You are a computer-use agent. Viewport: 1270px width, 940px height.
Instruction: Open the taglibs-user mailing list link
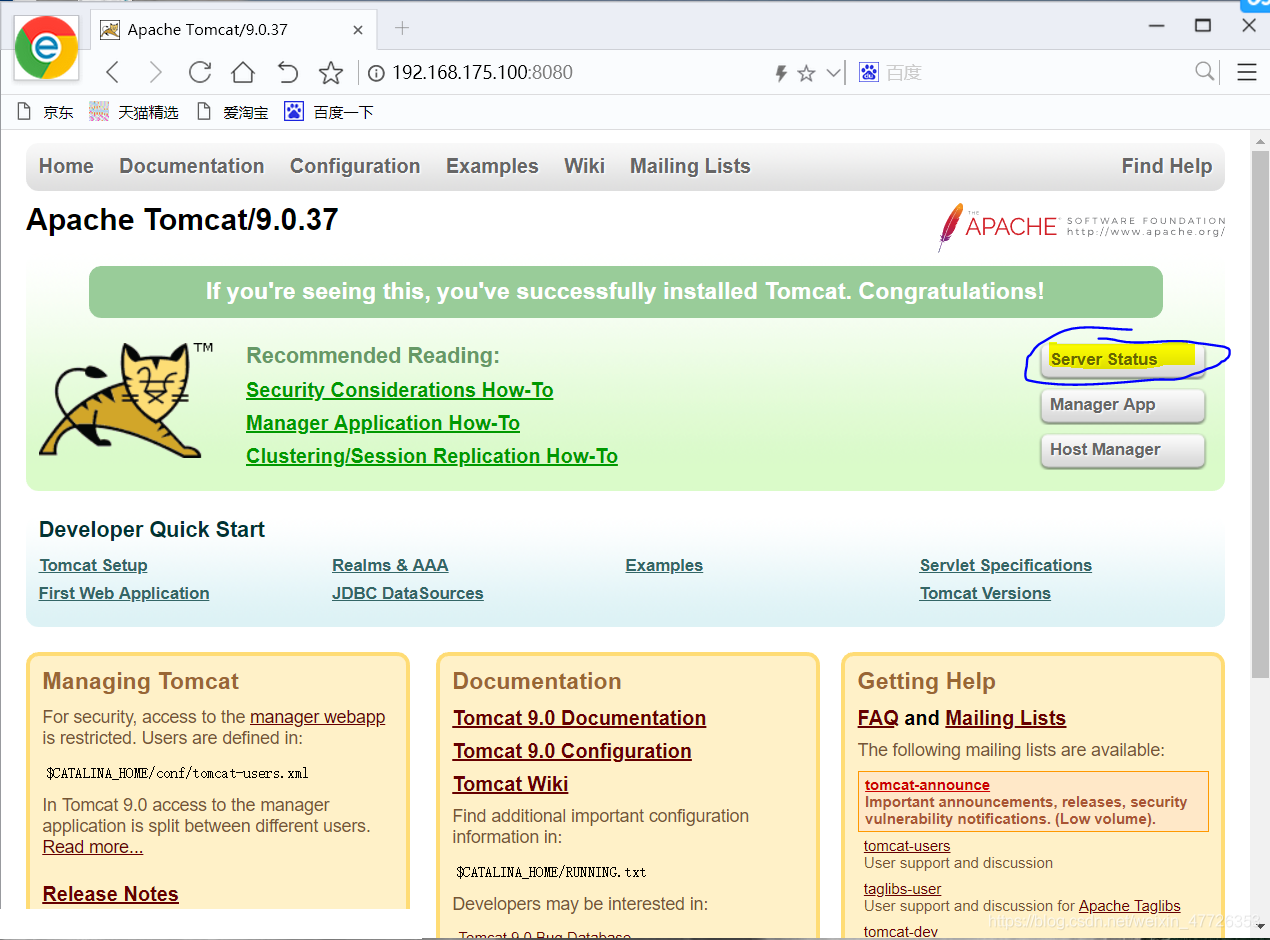[x=902, y=889]
